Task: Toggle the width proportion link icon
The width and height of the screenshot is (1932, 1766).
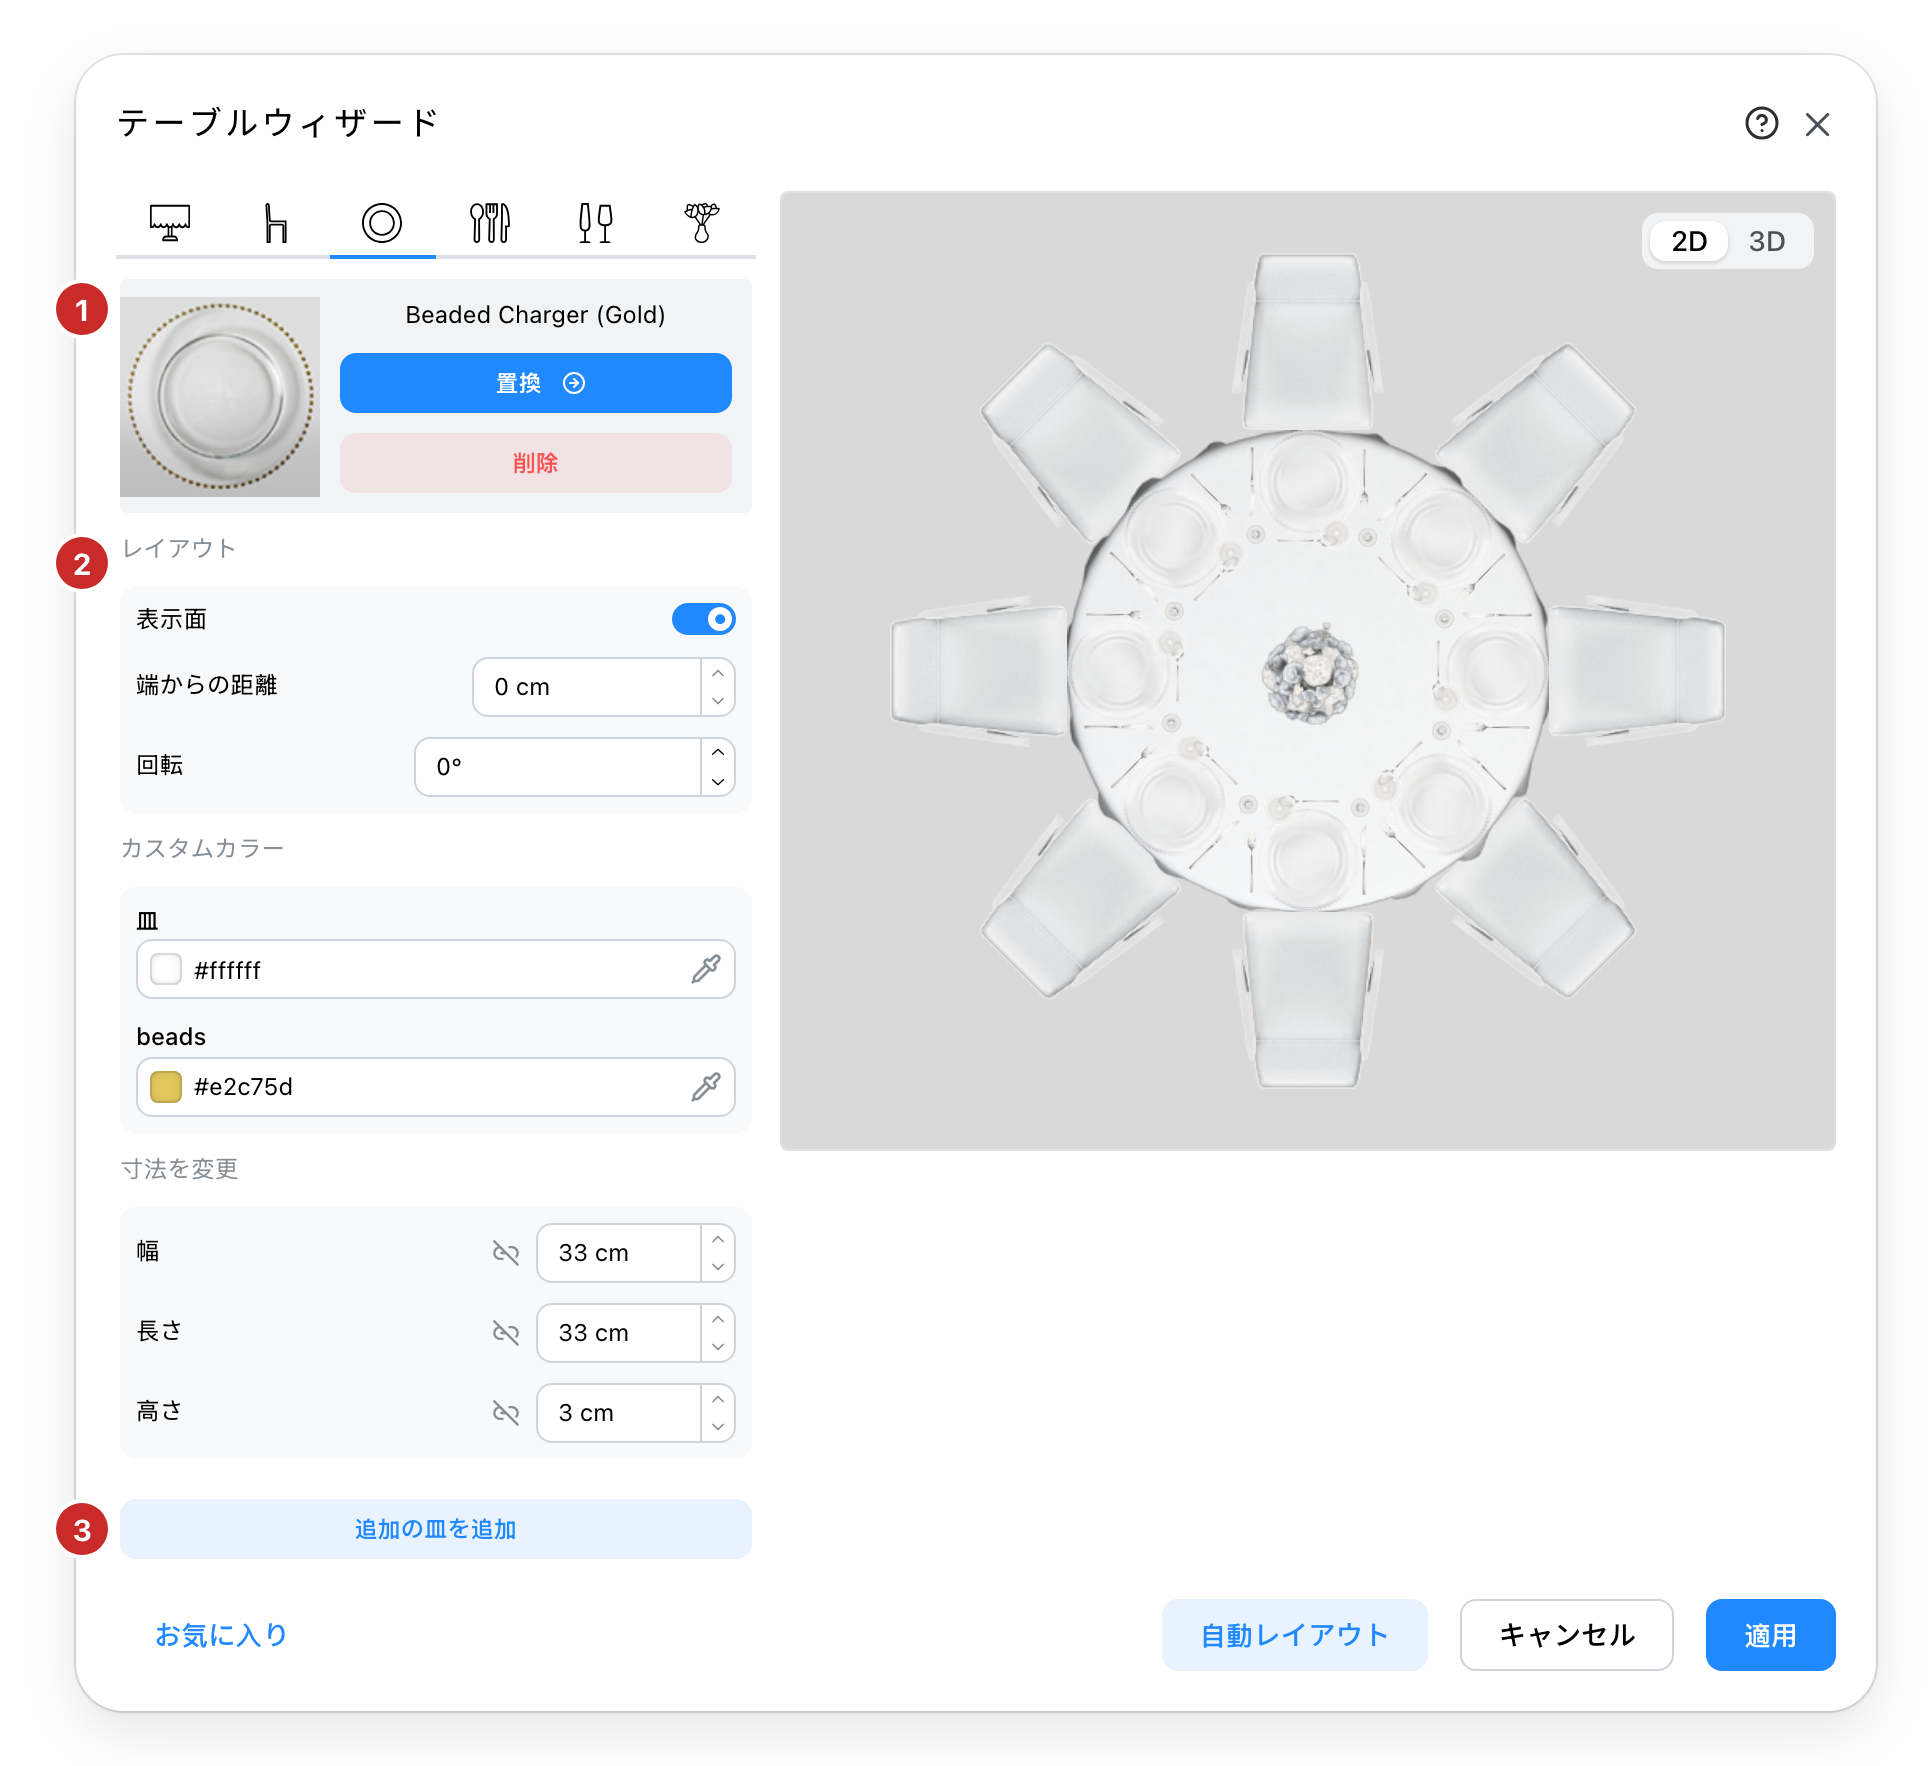Action: (x=506, y=1253)
